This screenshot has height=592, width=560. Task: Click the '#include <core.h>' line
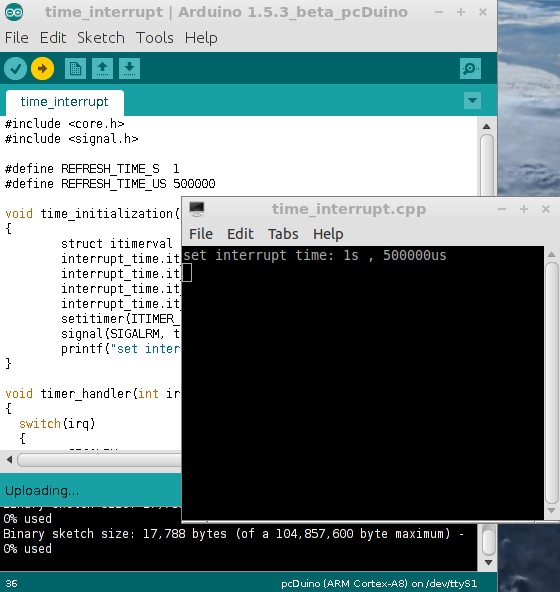(x=65, y=124)
